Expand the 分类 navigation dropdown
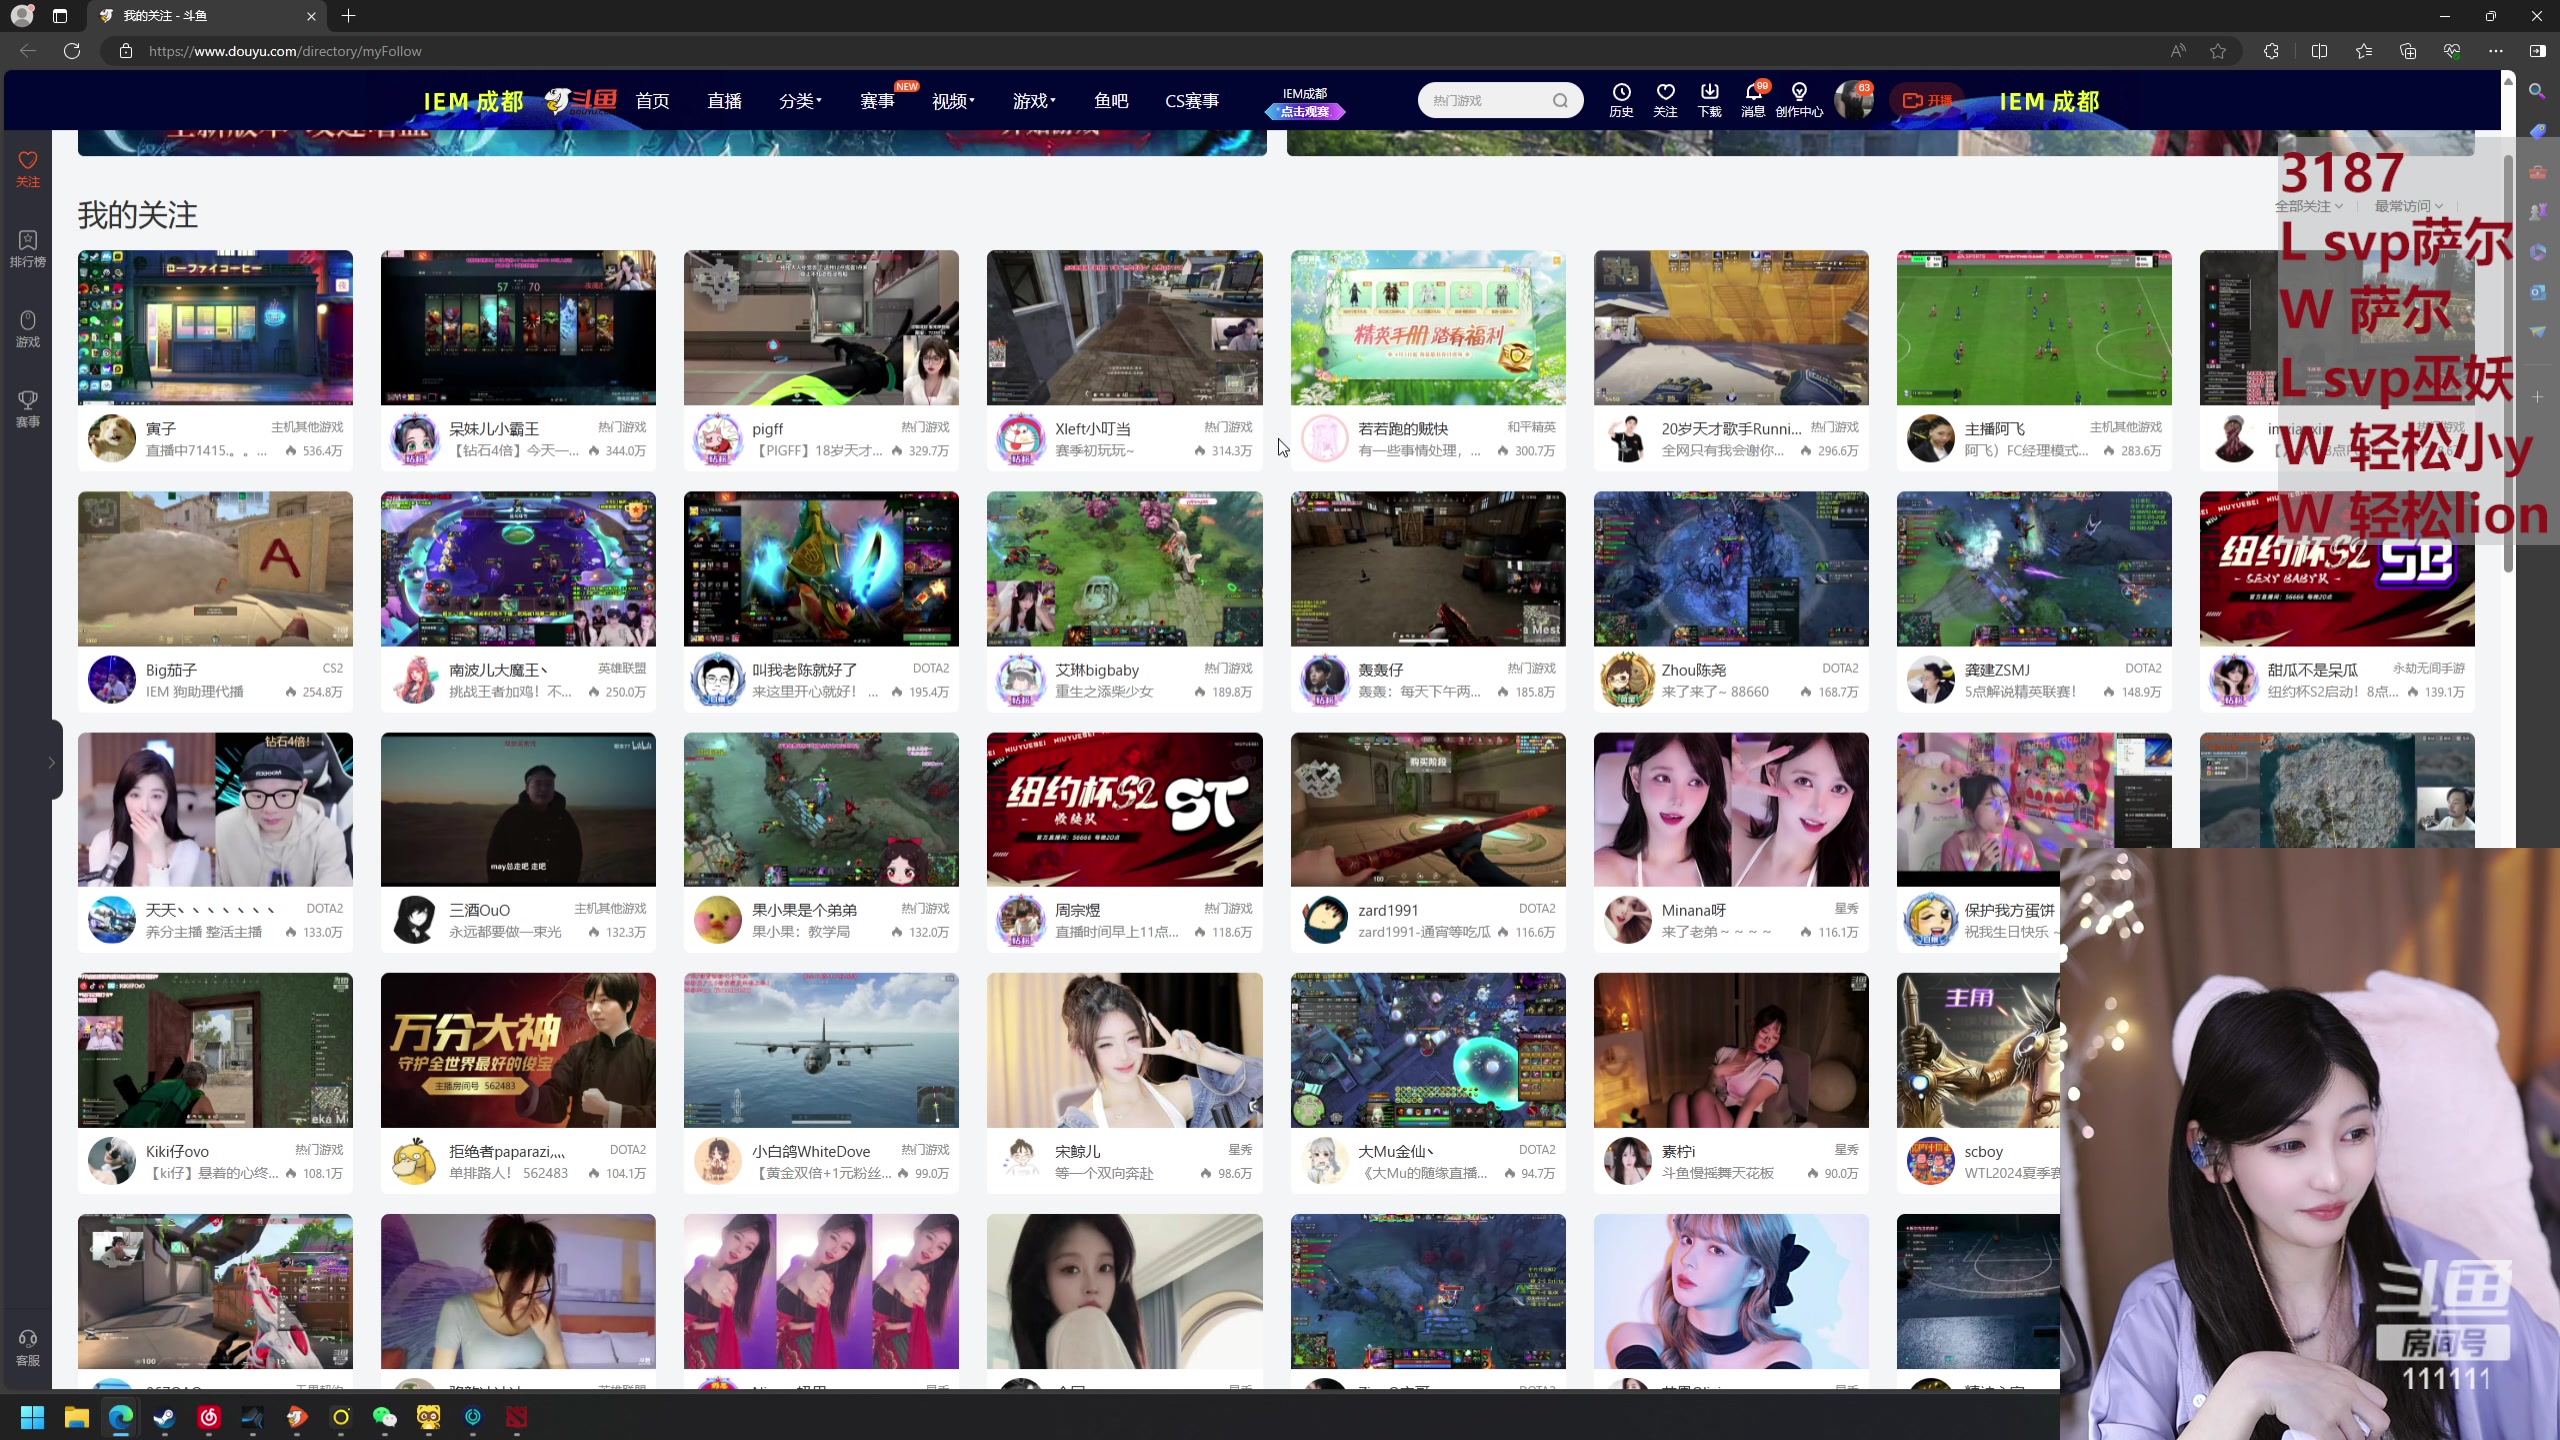The width and height of the screenshot is (2560, 1440). 800,101
